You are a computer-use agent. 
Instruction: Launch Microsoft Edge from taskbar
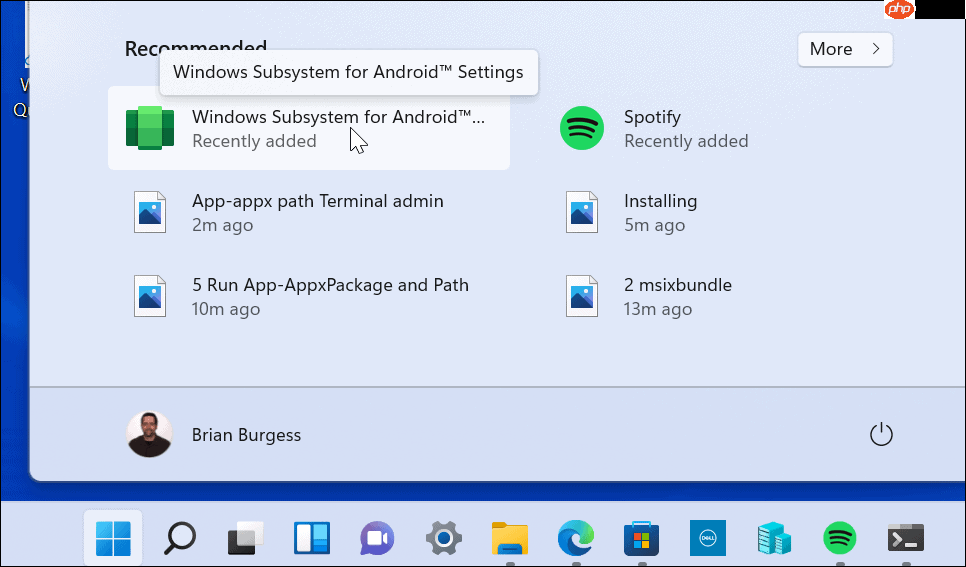576,538
